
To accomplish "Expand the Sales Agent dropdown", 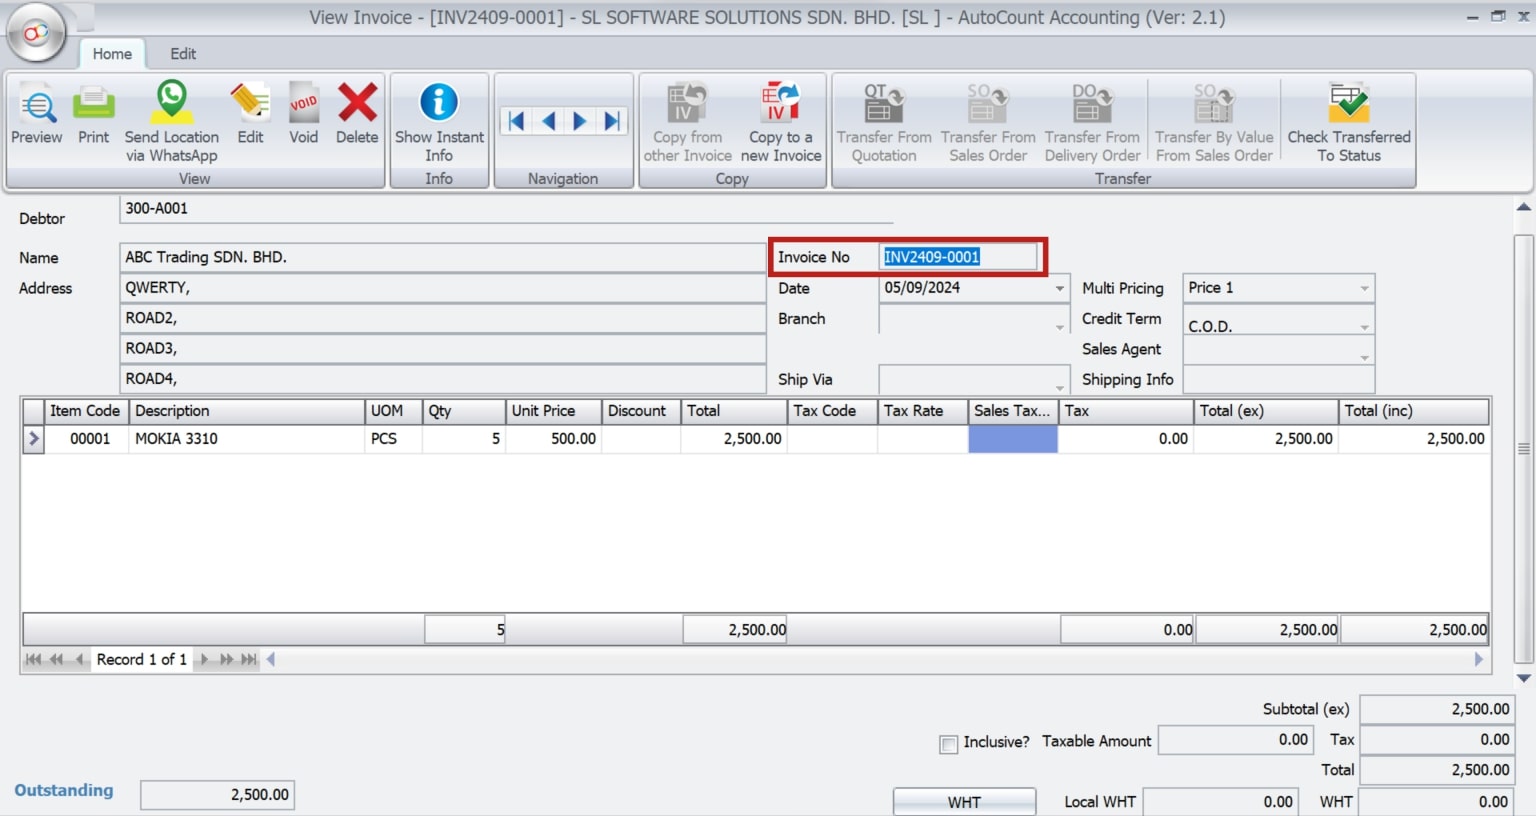I will point(1366,356).
